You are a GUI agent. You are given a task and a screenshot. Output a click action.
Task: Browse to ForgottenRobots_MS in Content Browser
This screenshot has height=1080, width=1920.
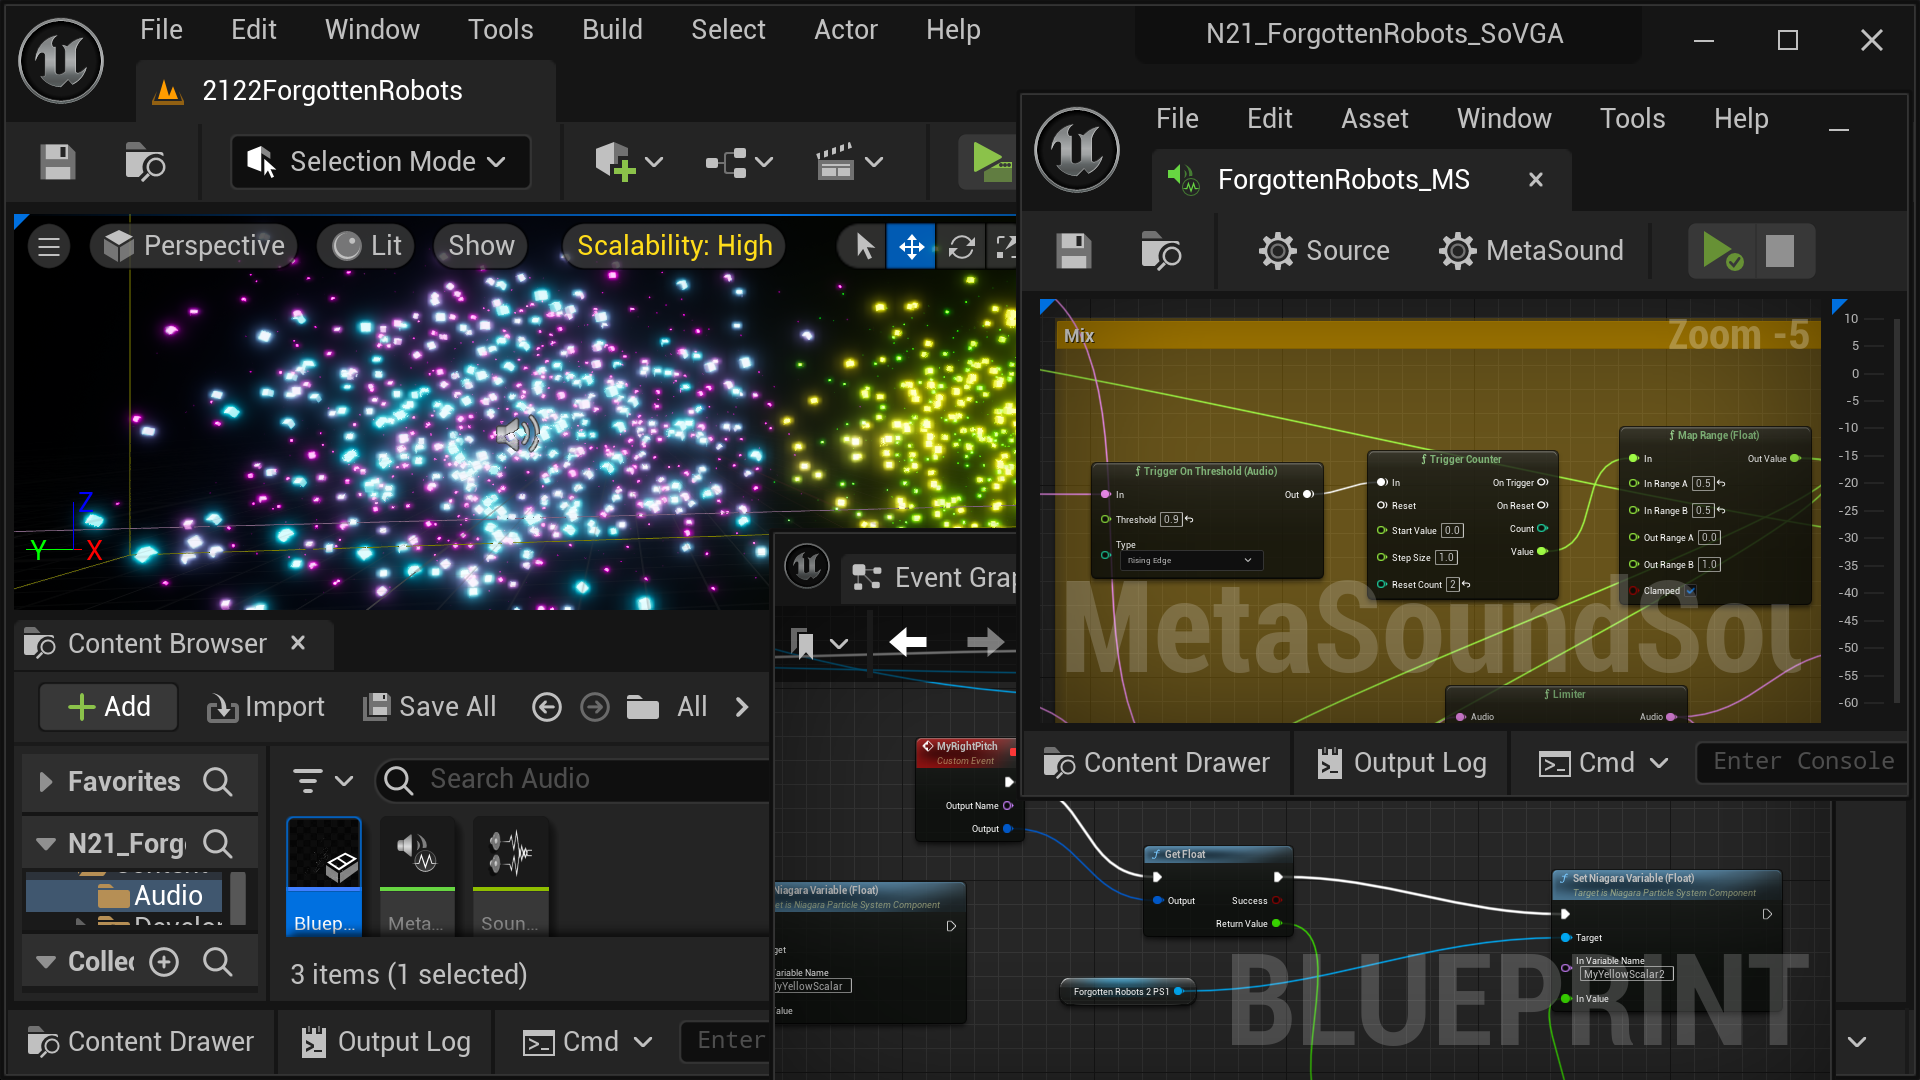pyautogui.click(x=1161, y=251)
